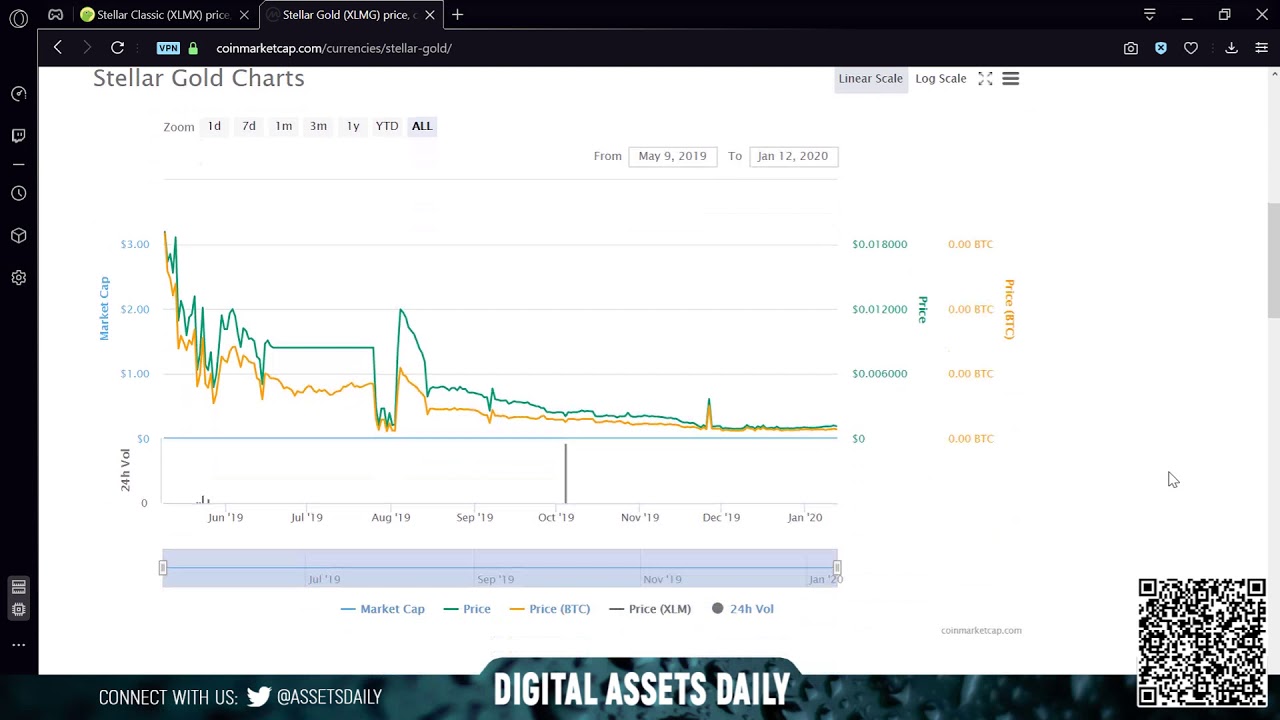Click the forward navigation arrow

pyautogui.click(x=87, y=47)
